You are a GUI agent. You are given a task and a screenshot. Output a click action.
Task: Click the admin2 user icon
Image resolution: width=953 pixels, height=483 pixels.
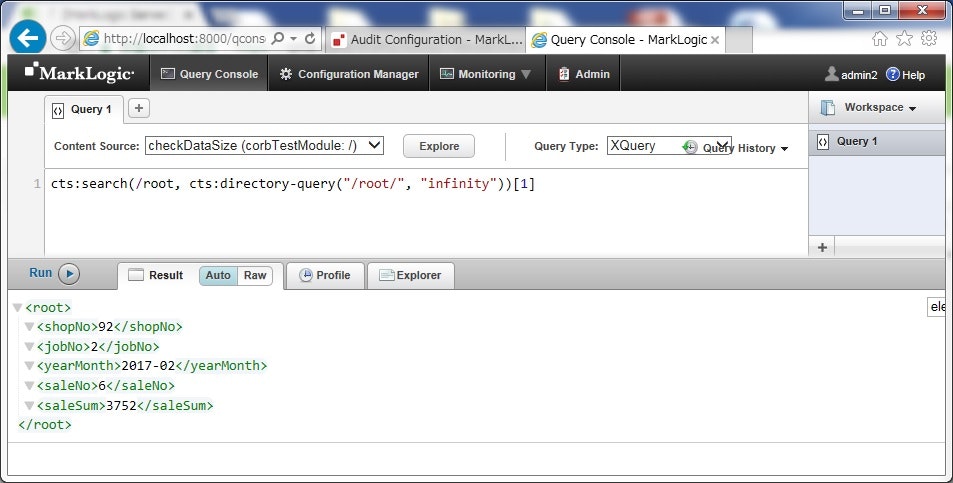coord(831,74)
